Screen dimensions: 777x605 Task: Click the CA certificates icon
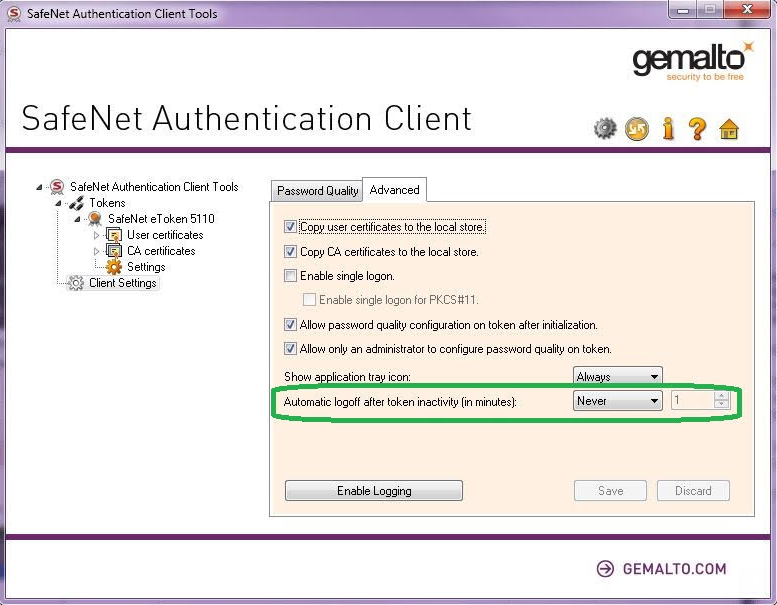(x=114, y=251)
